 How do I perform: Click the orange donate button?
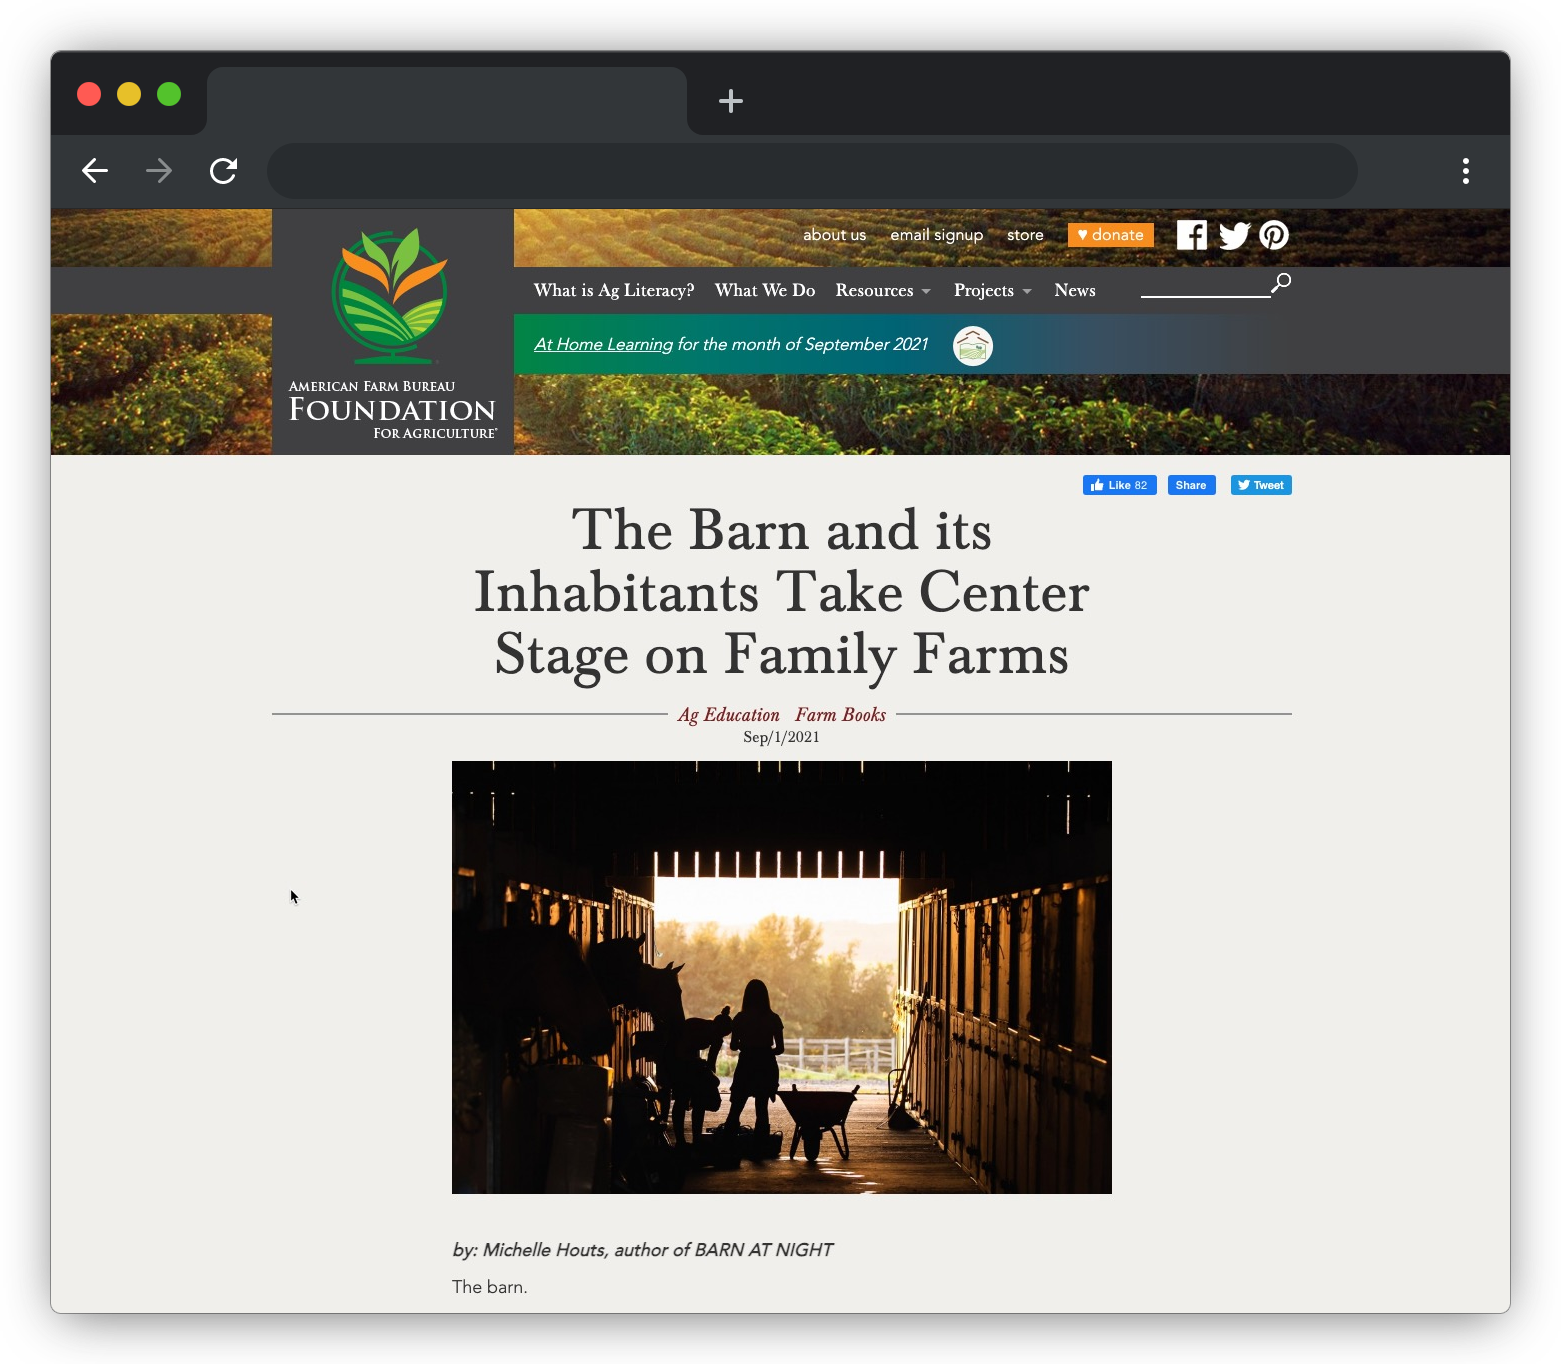[x=1111, y=235]
